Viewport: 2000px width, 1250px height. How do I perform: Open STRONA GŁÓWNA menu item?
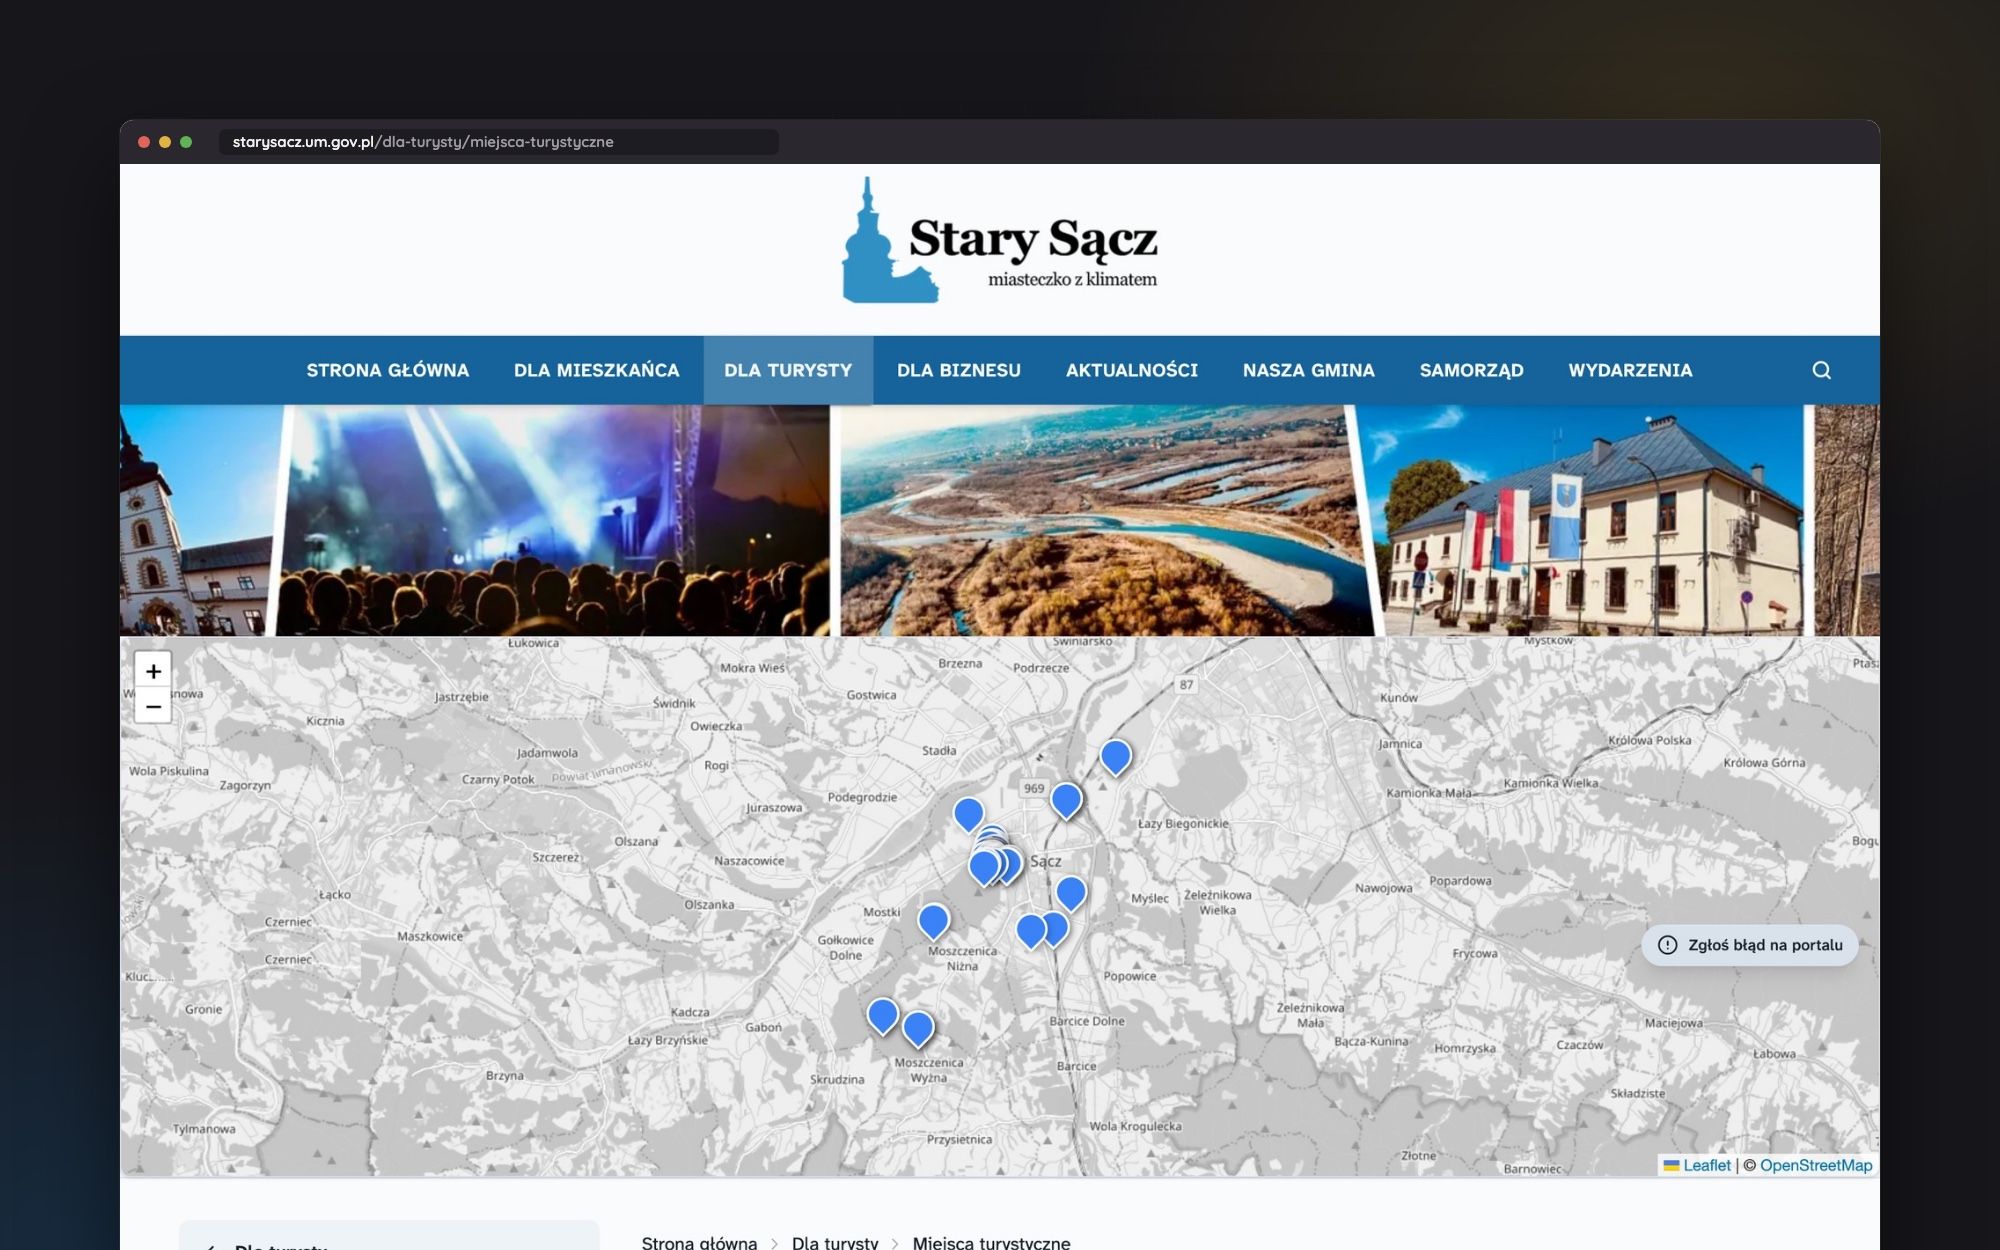coord(388,370)
